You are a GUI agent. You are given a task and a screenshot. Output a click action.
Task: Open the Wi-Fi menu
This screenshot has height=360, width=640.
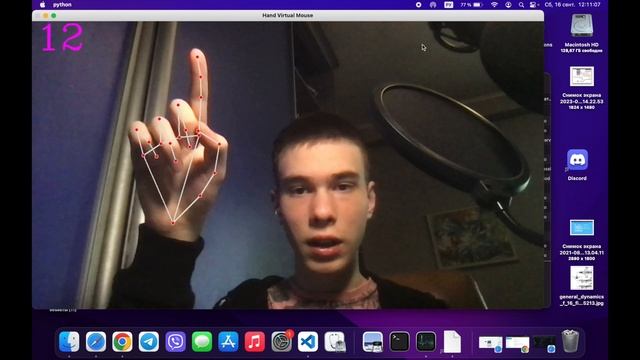click(494, 4)
